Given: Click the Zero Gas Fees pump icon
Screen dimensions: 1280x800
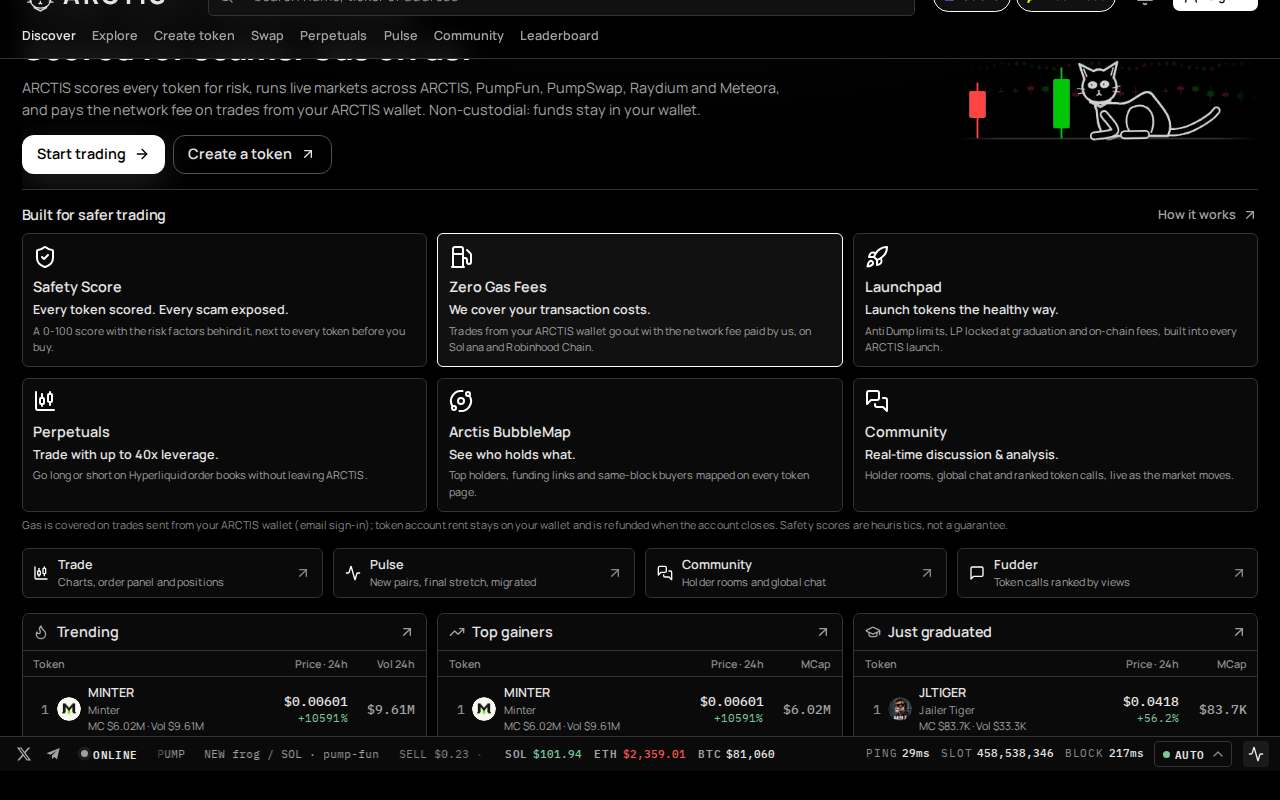Looking at the screenshot, I should coord(461,257).
